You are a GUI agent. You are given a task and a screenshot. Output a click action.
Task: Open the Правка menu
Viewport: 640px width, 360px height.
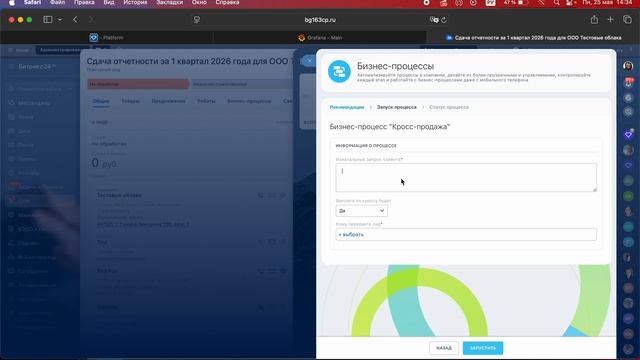point(84,2)
